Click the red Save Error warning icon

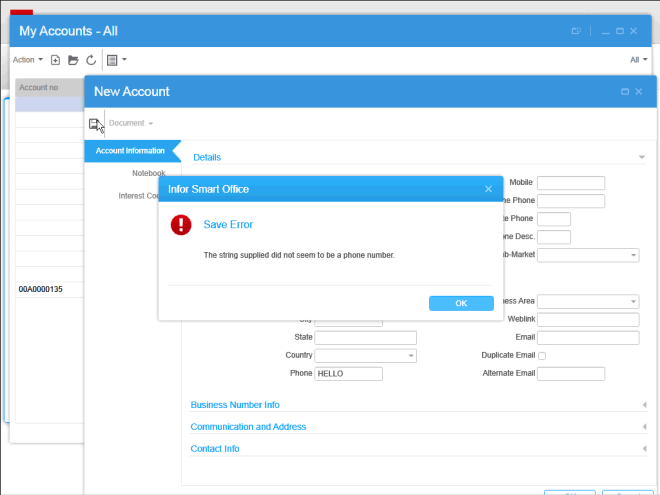[181, 225]
